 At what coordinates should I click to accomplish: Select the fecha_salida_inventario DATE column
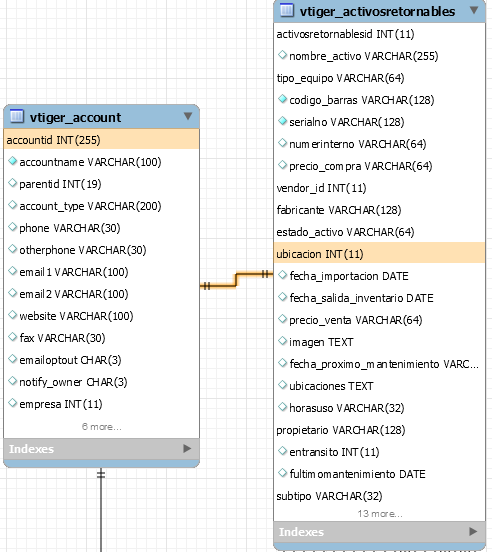379,298
